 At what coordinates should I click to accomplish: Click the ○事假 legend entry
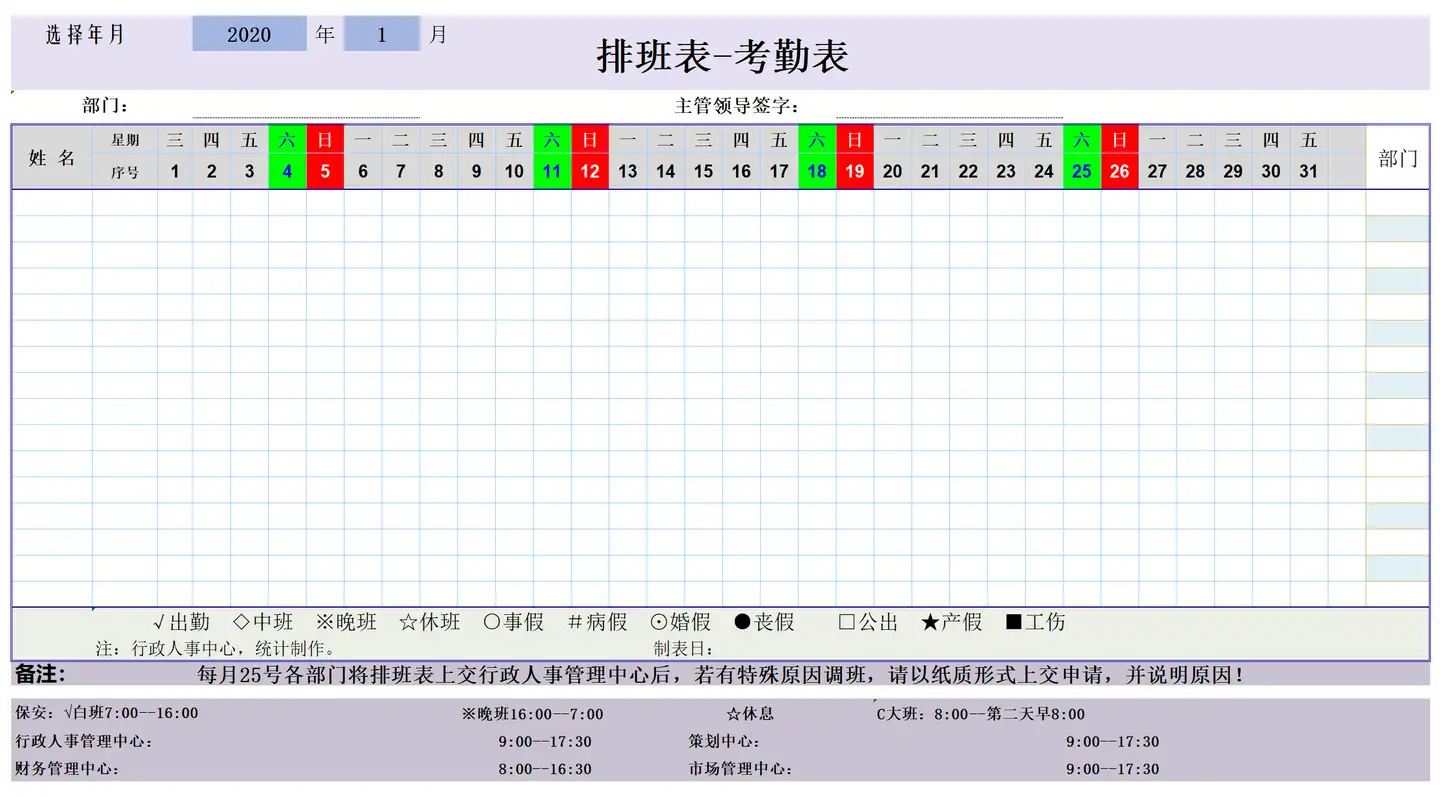513,623
